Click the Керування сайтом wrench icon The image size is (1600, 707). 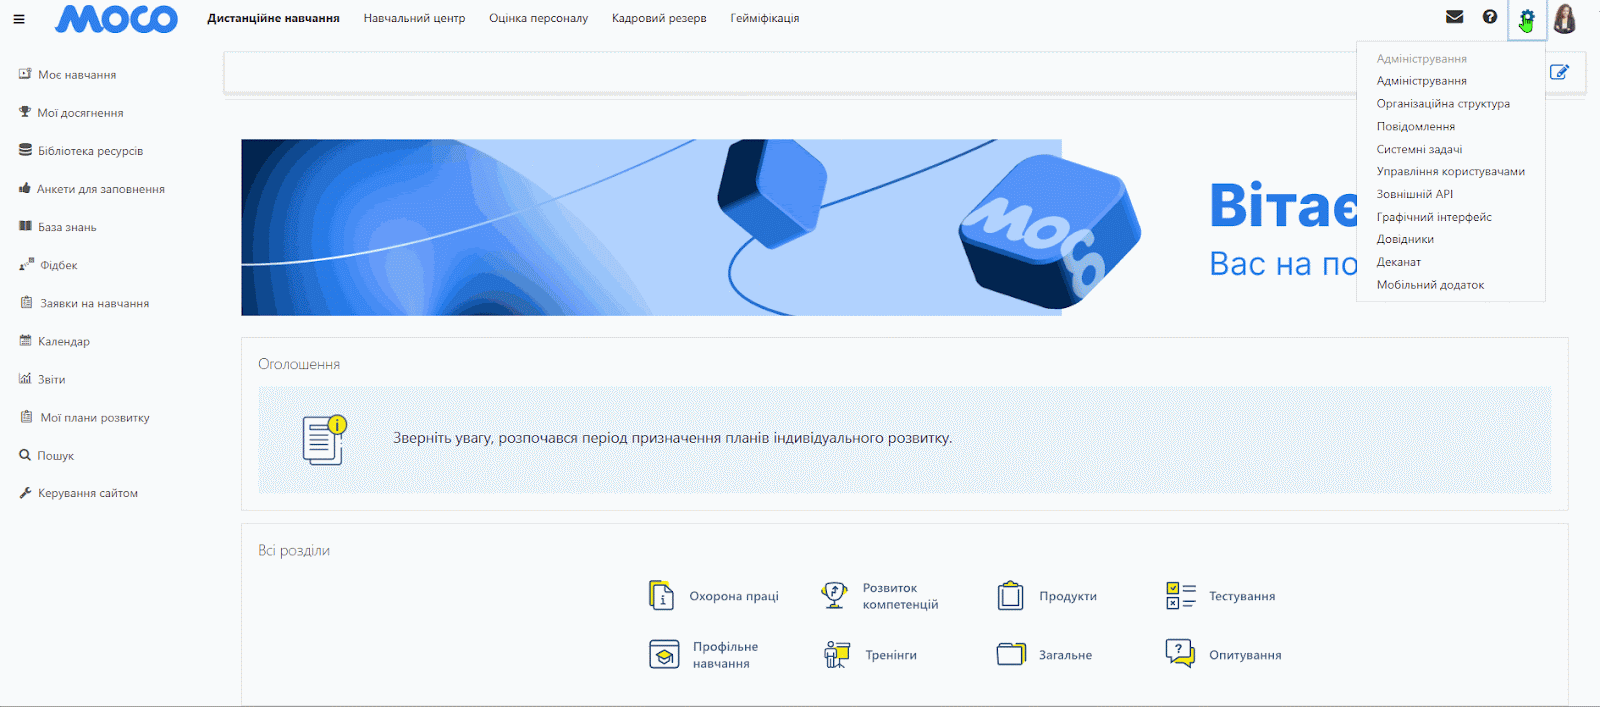pos(25,493)
